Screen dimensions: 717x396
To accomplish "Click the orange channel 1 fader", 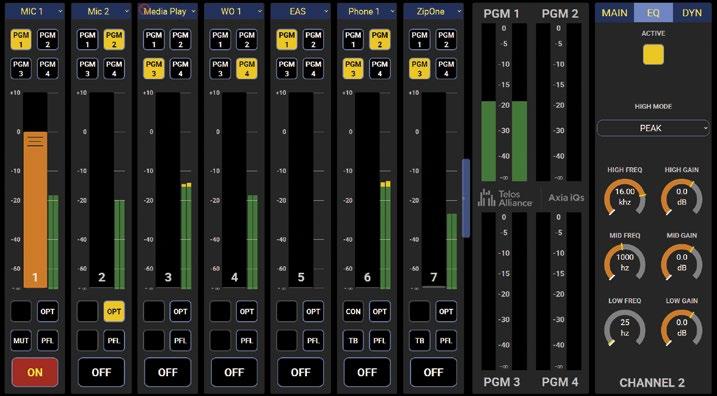I will tap(35, 210).
